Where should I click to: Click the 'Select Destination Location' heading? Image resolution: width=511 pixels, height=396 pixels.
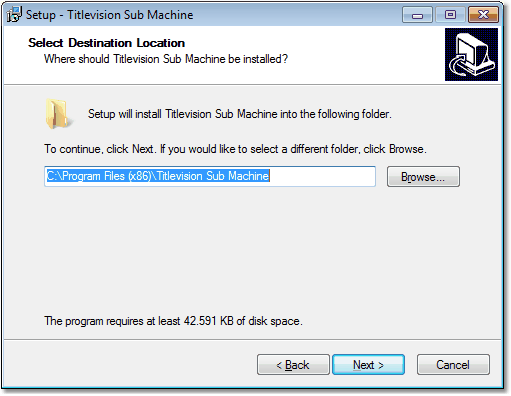click(106, 43)
